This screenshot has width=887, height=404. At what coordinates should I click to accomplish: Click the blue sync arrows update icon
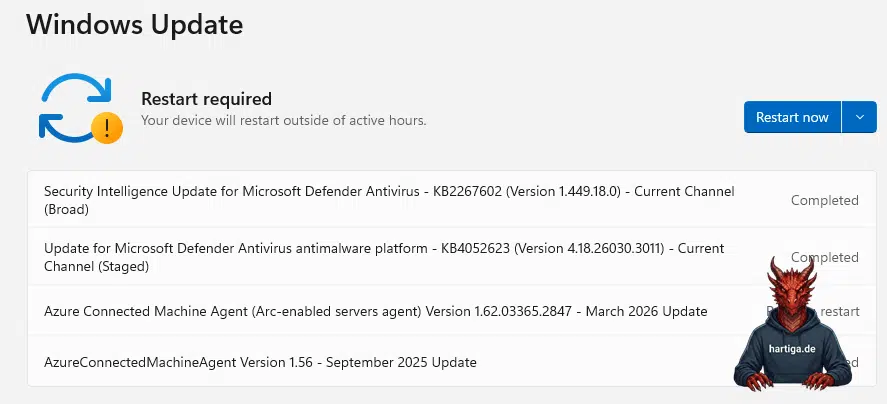click(75, 106)
